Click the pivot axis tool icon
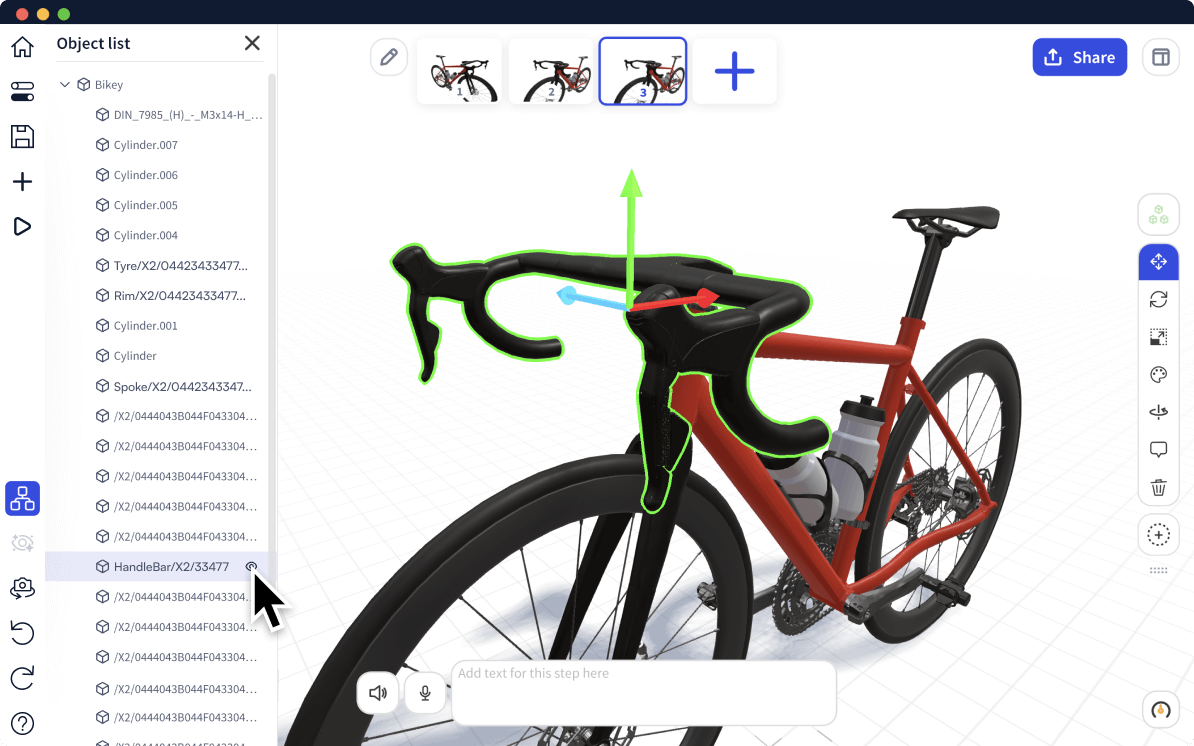The width and height of the screenshot is (1194, 746). 1158,412
